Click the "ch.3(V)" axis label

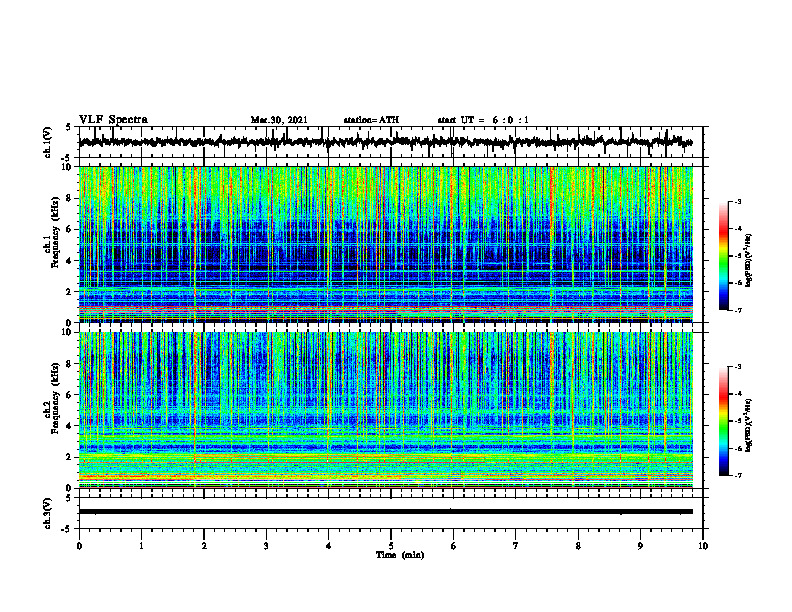point(48,513)
